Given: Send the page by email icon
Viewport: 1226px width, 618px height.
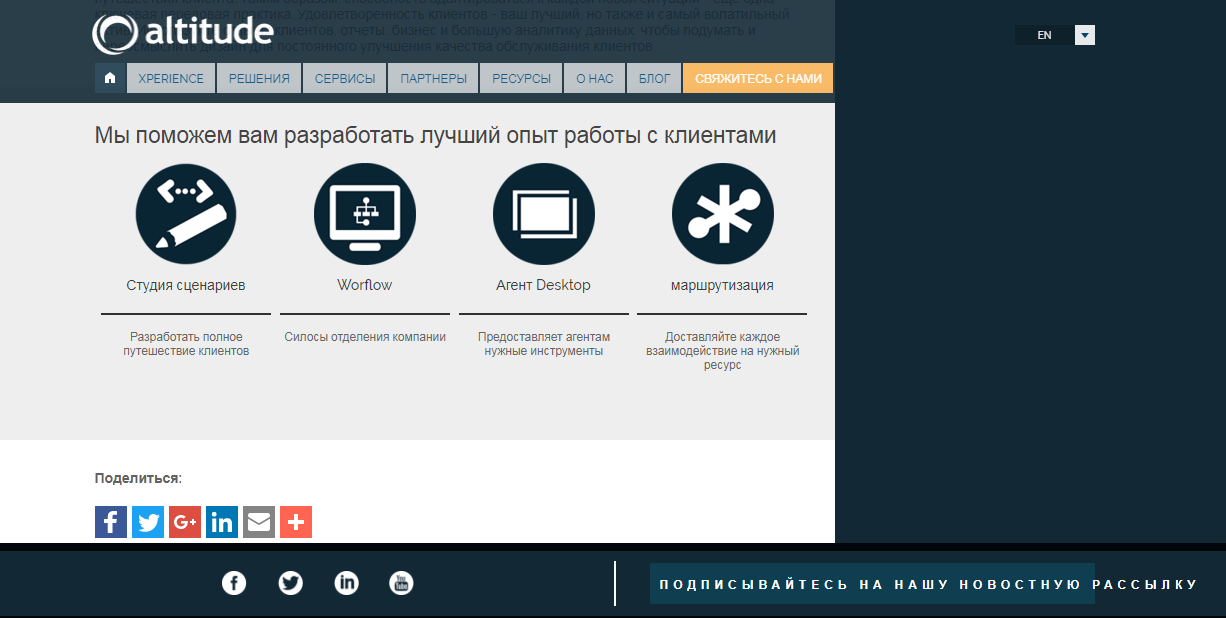Looking at the screenshot, I should pos(258,521).
